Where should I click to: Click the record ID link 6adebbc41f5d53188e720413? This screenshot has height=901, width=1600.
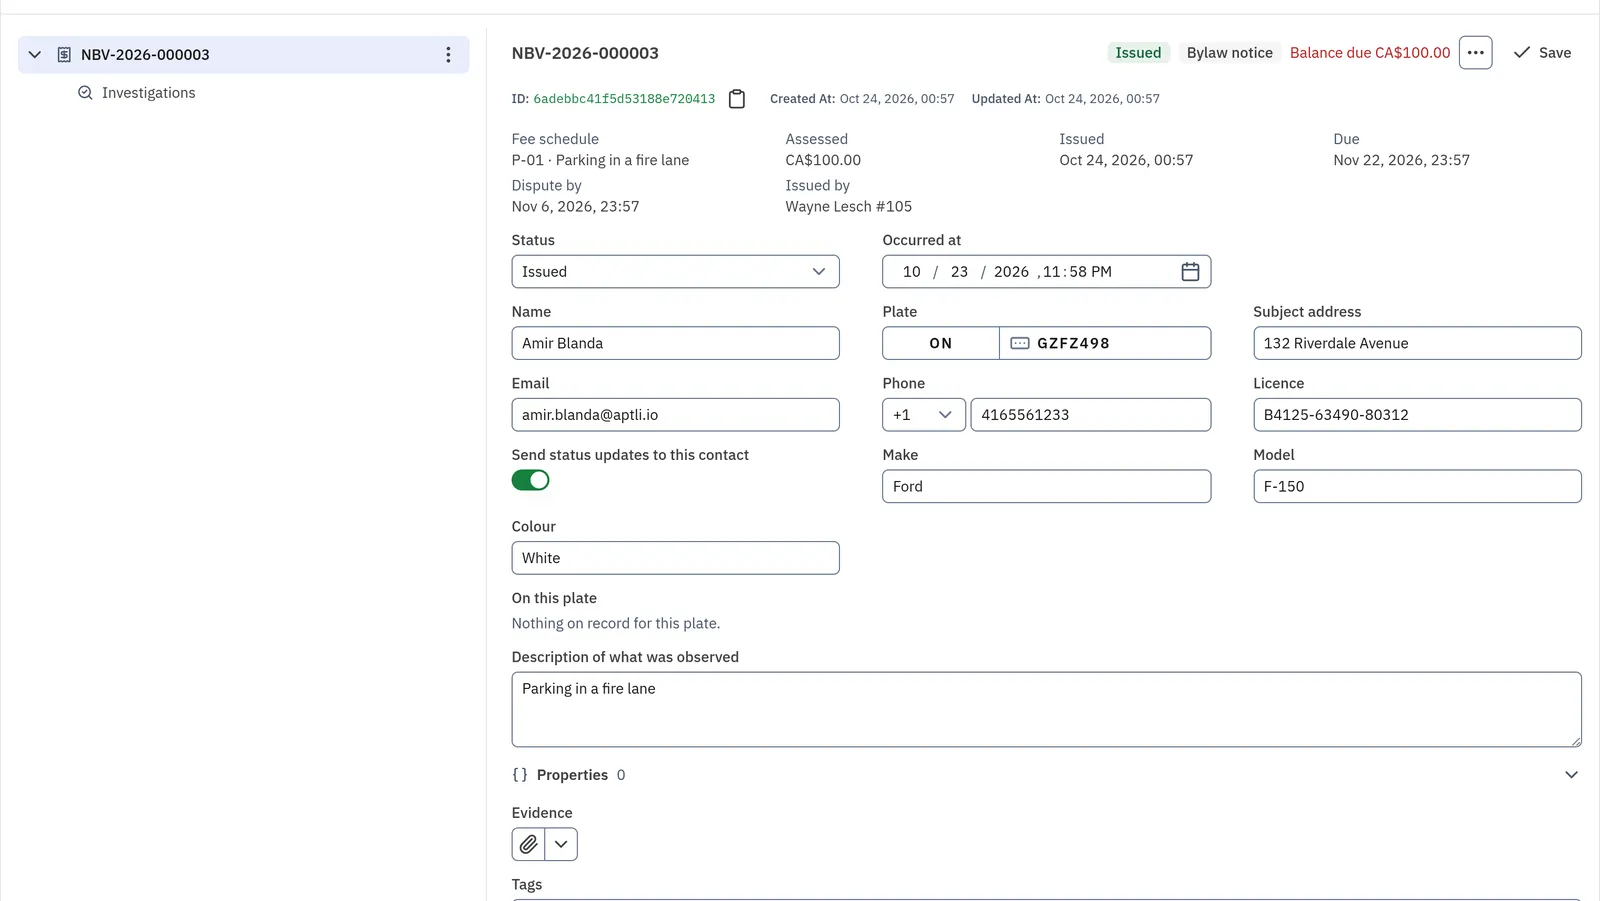pos(624,99)
